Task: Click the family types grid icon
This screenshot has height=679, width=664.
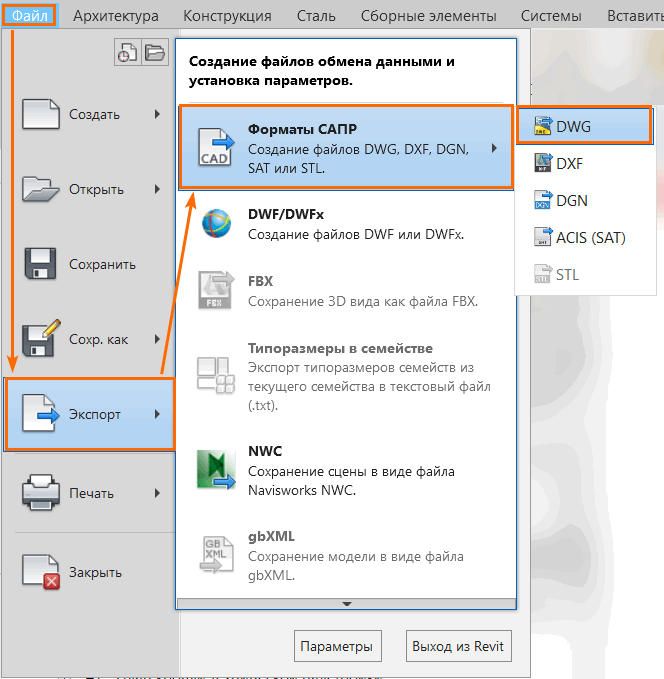Action: tap(216, 375)
